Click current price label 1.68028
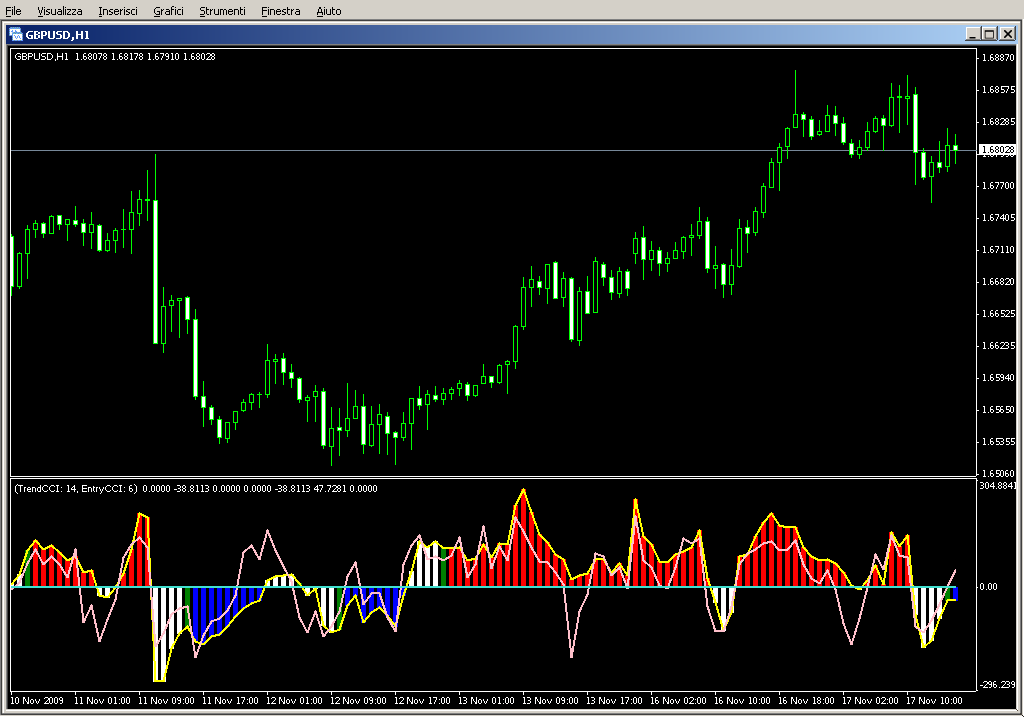The image size is (1024, 717). (x=998, y=150)
